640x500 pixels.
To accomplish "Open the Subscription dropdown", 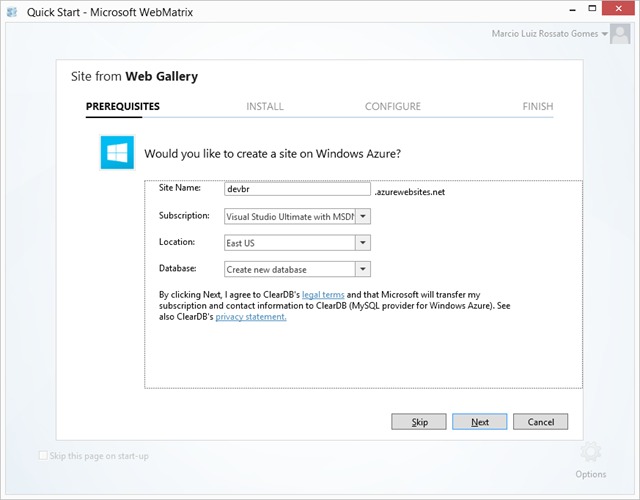I will (297, 216).
